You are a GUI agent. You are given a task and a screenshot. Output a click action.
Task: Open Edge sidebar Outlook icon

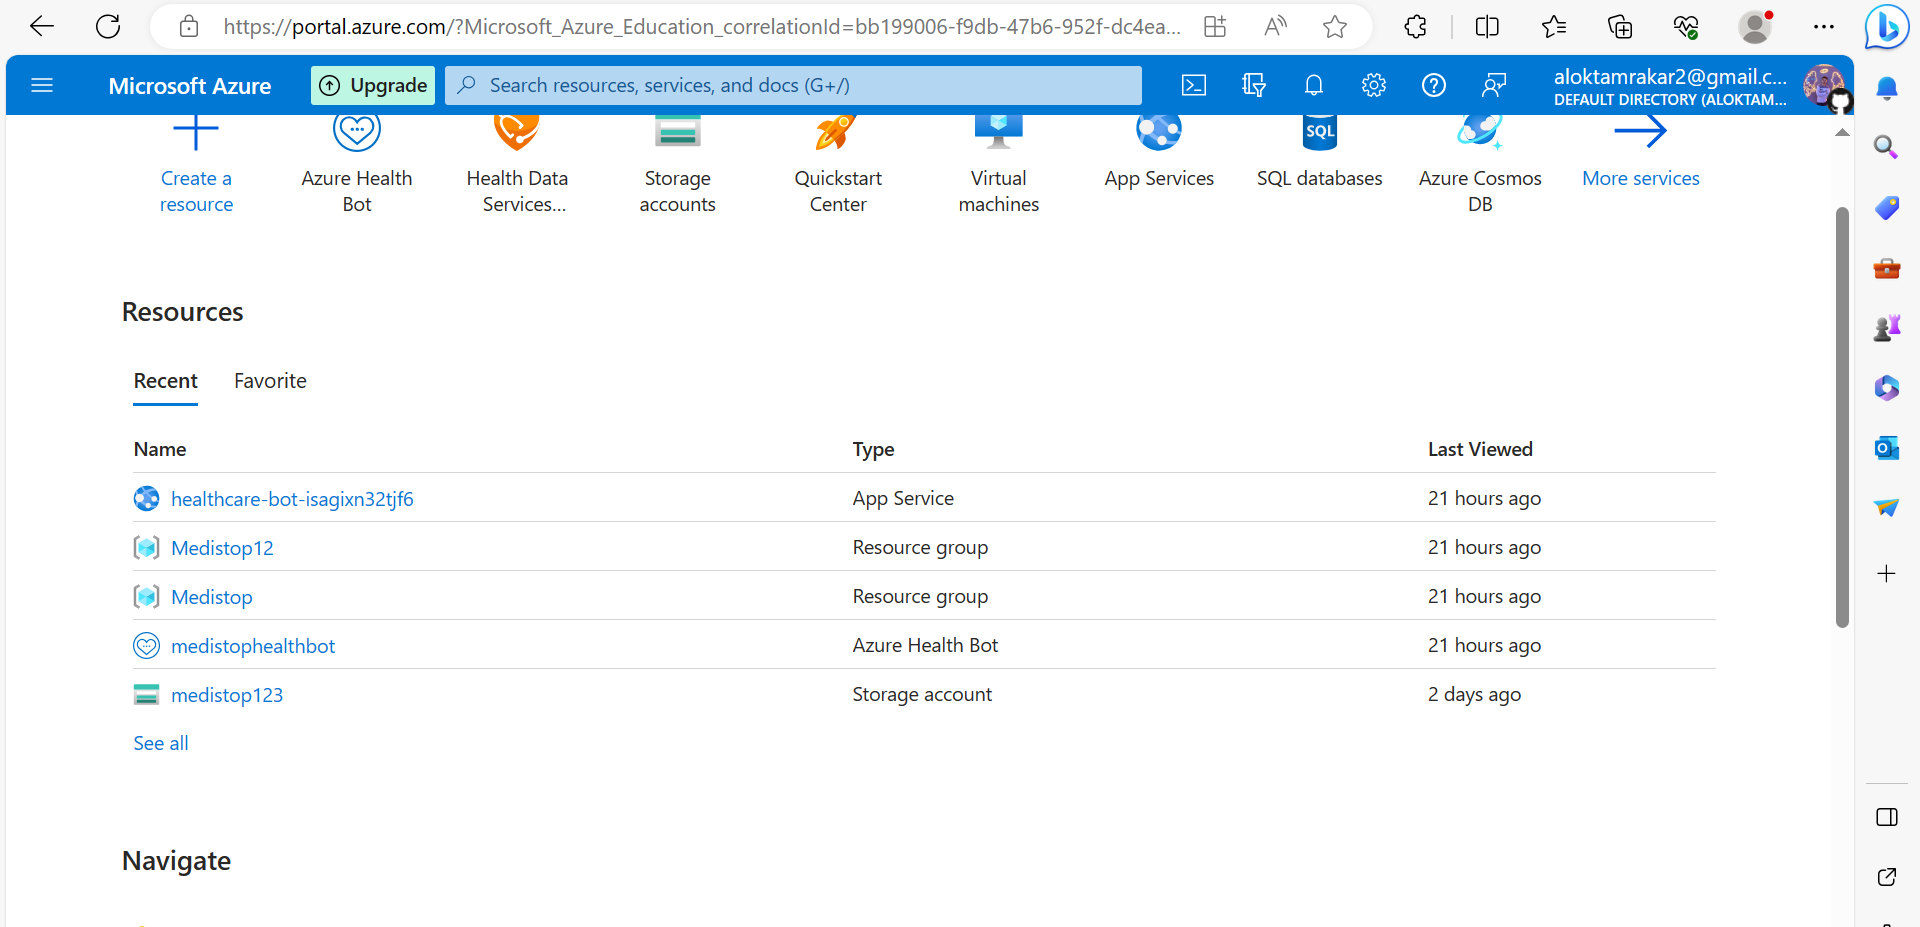[x=1887, y=448]
